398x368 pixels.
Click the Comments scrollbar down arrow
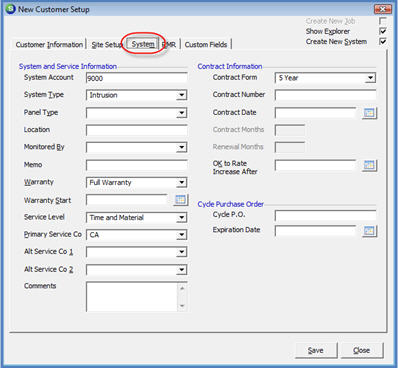(x=182, y=306)
